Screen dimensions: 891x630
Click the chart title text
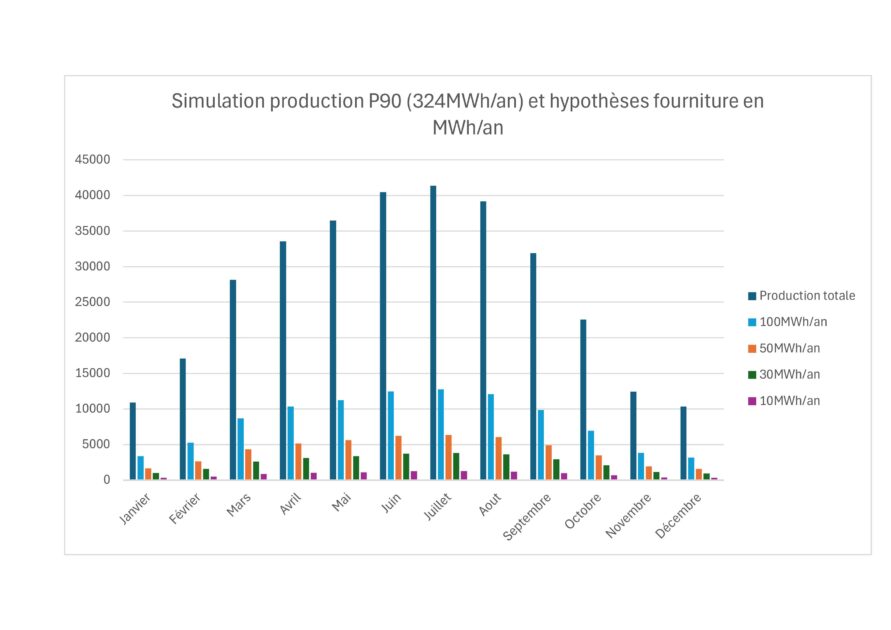[467, 114]
